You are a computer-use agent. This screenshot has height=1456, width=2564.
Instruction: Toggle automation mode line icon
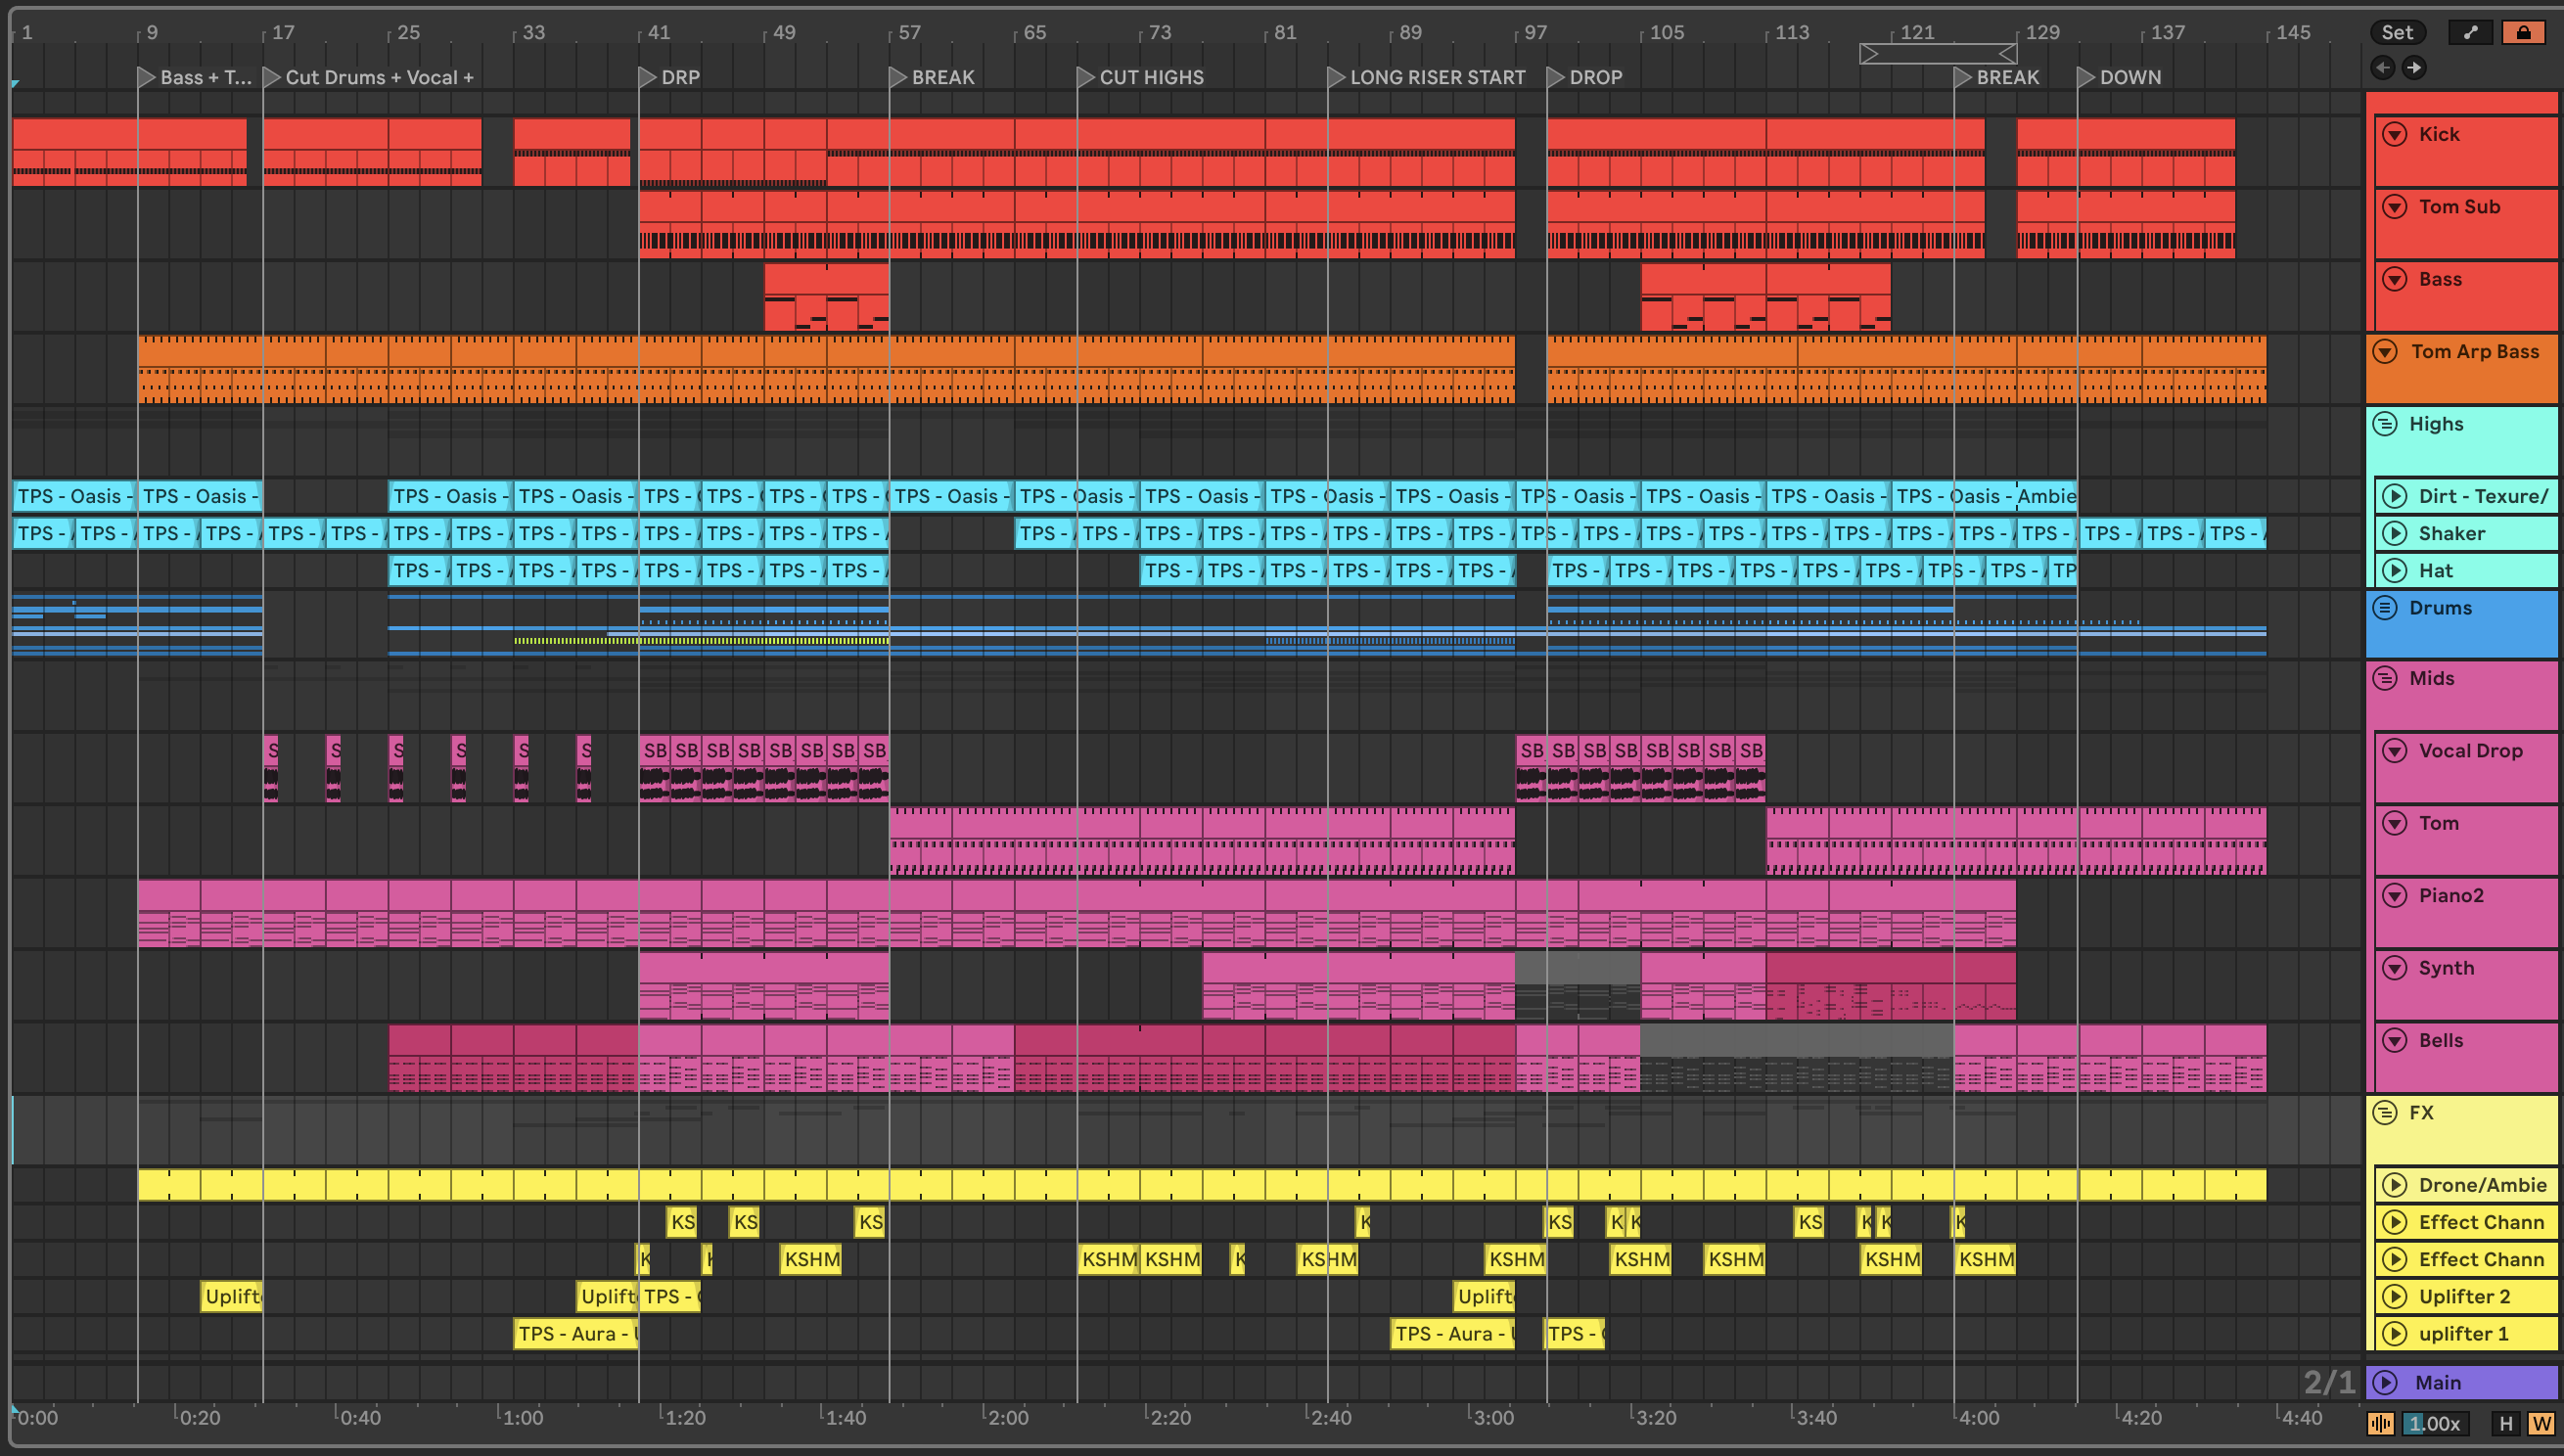(x=2470, y=32)
